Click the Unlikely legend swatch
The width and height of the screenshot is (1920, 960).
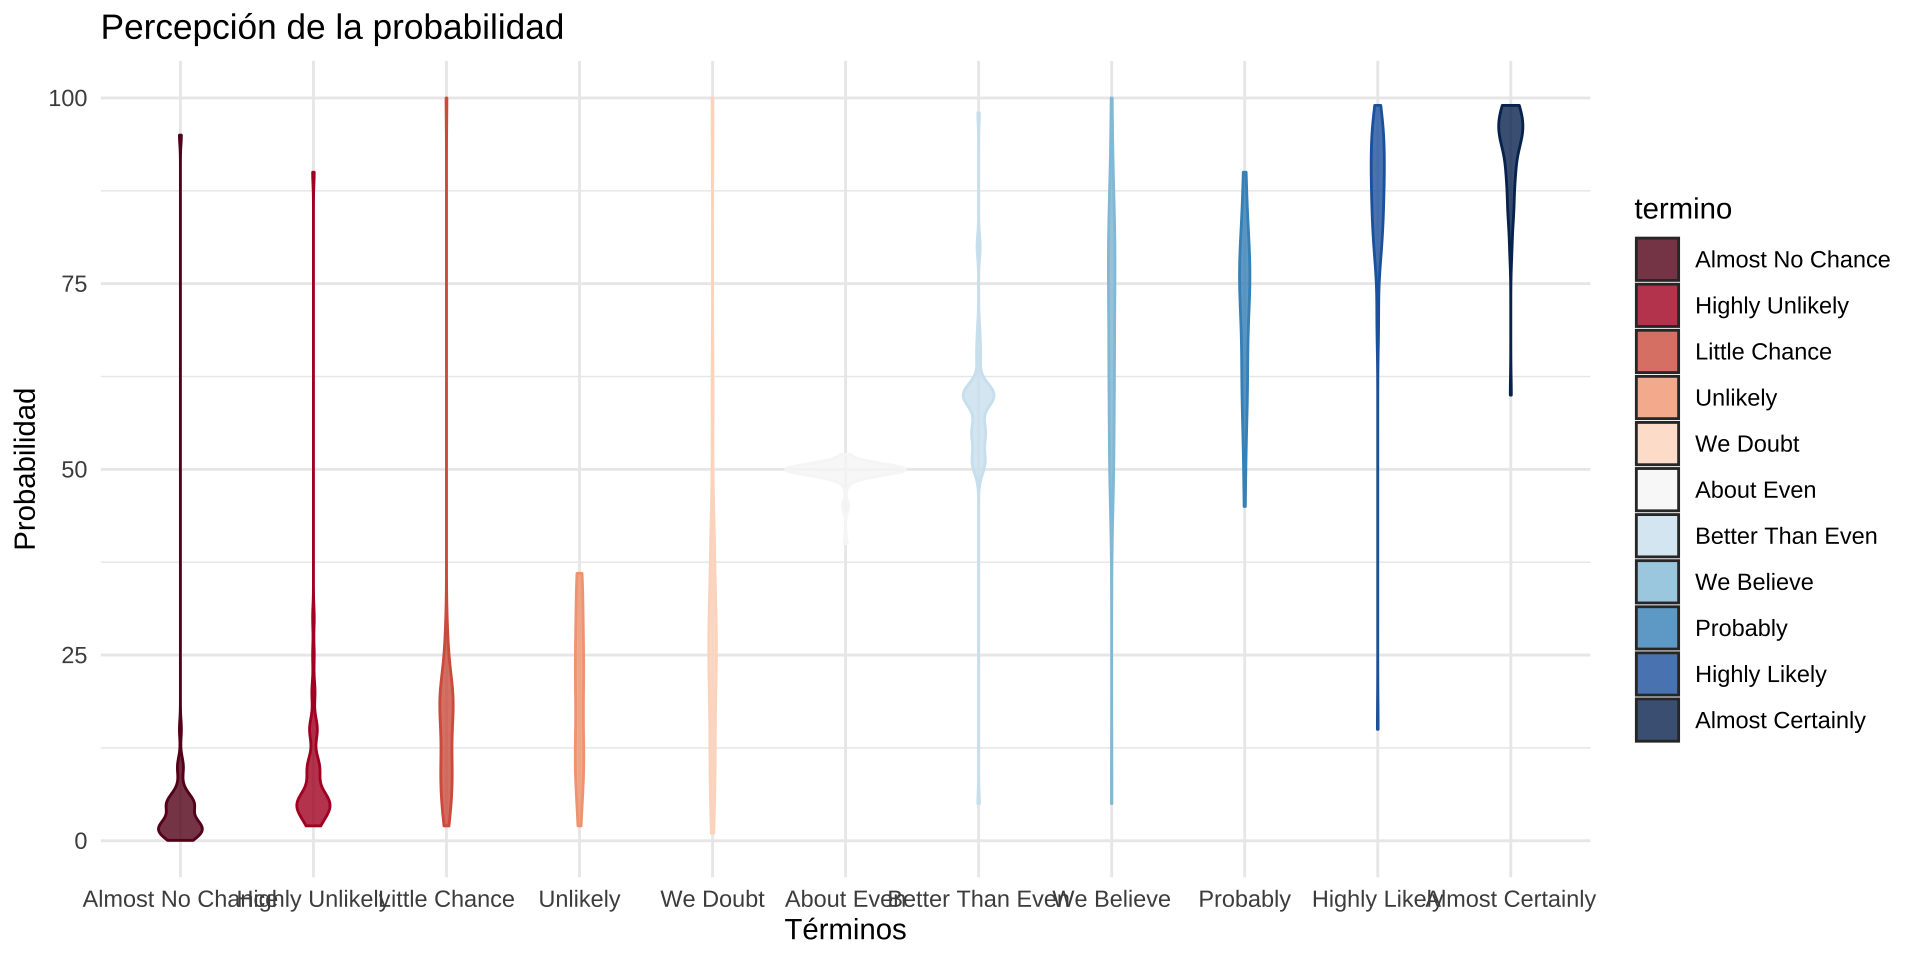point(1657,398)
